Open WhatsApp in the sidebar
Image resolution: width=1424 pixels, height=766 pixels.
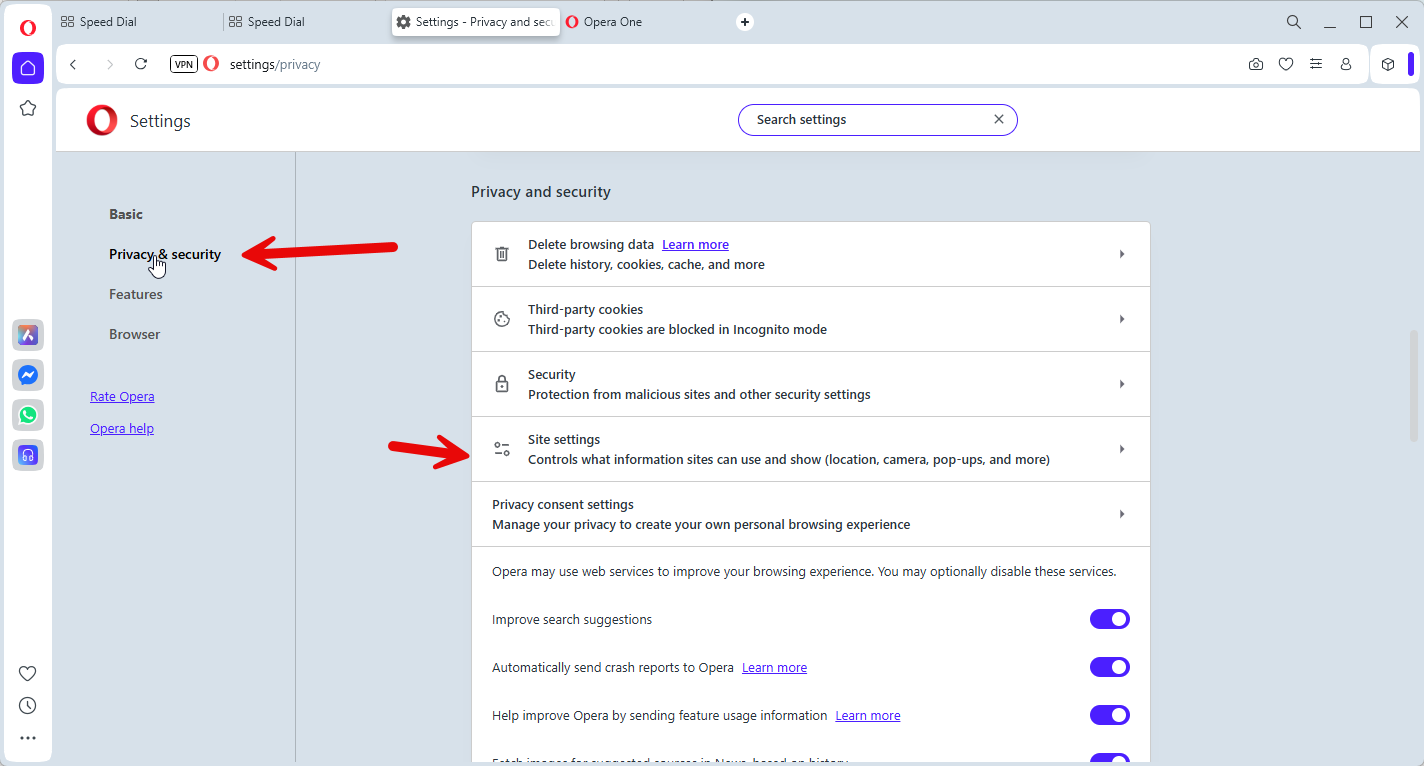tap(28, 415)
